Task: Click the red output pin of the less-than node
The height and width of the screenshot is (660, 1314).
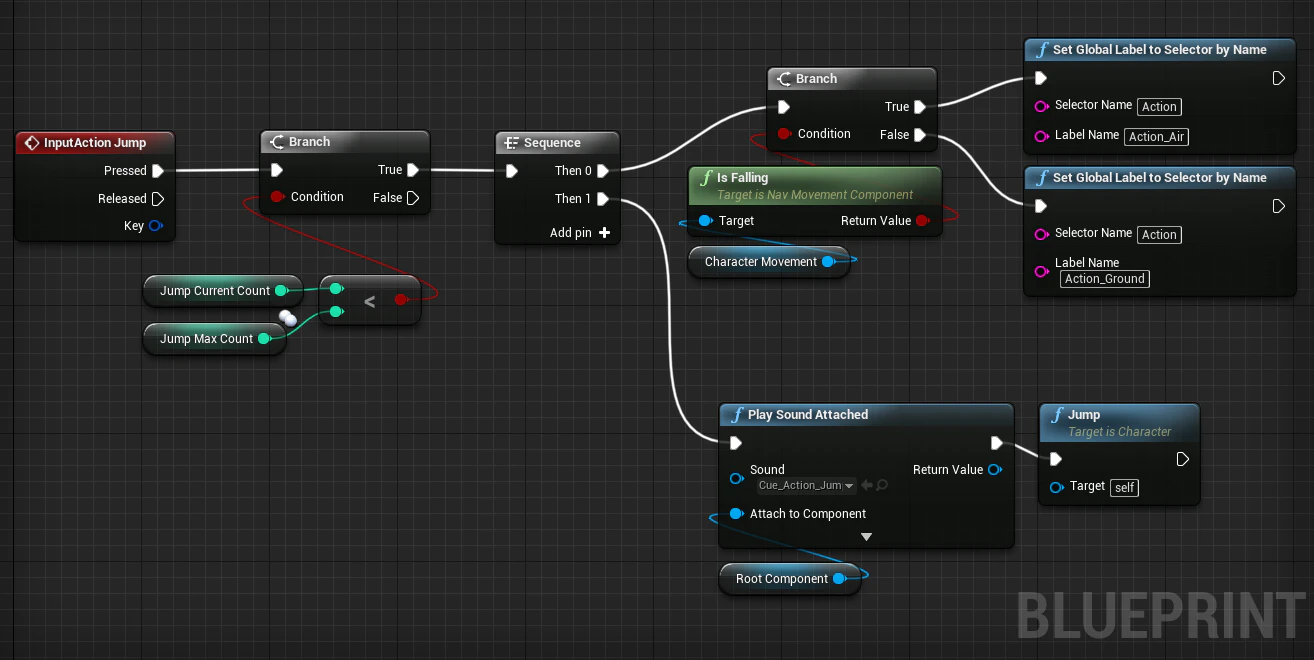Action: click(401, 299)
